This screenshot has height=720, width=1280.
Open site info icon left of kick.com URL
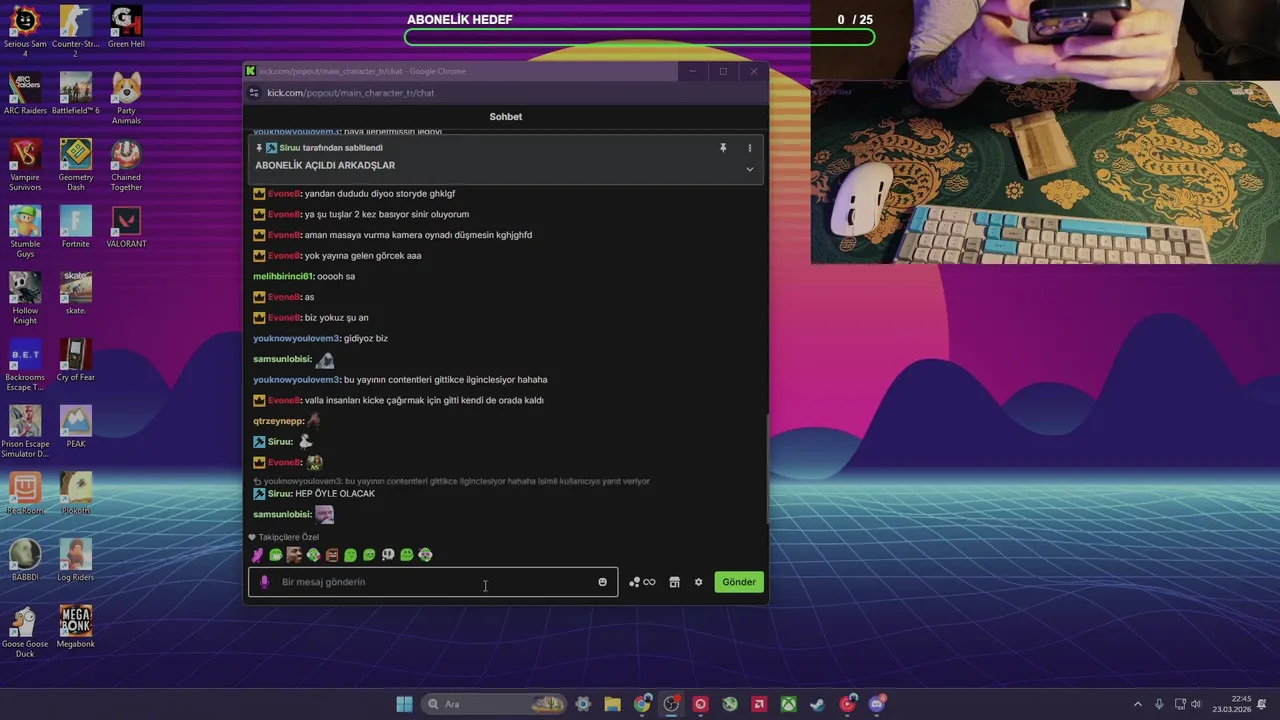[x=254, y=93]
